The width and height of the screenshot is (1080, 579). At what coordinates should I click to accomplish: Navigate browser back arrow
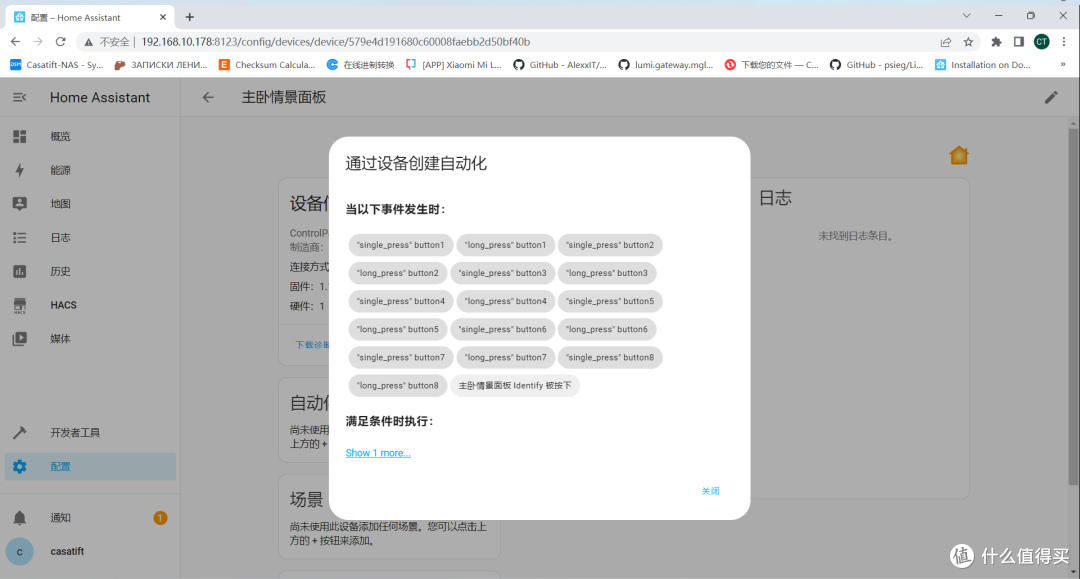[x=16, y=42]
